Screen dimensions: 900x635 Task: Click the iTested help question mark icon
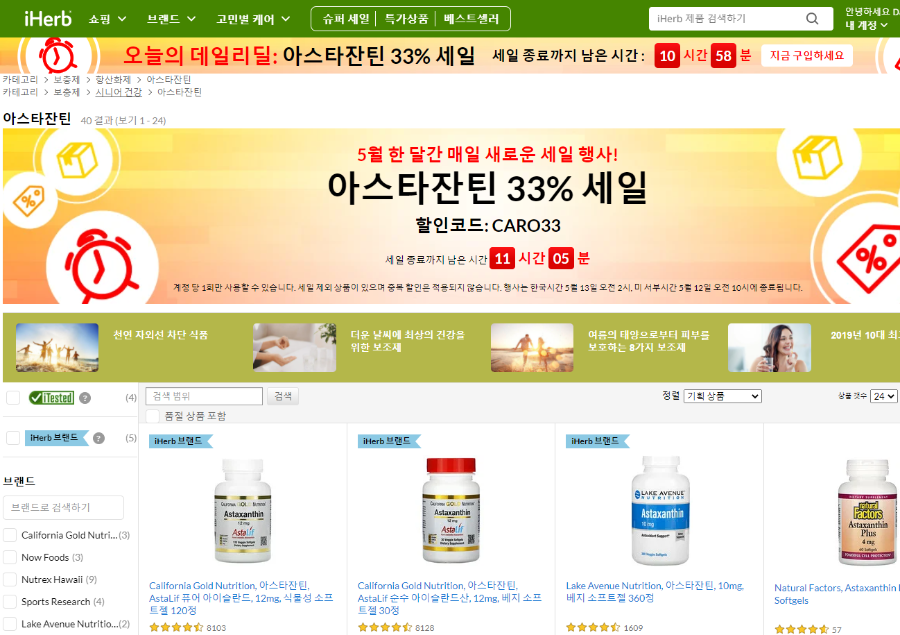[x=85, y=398]
